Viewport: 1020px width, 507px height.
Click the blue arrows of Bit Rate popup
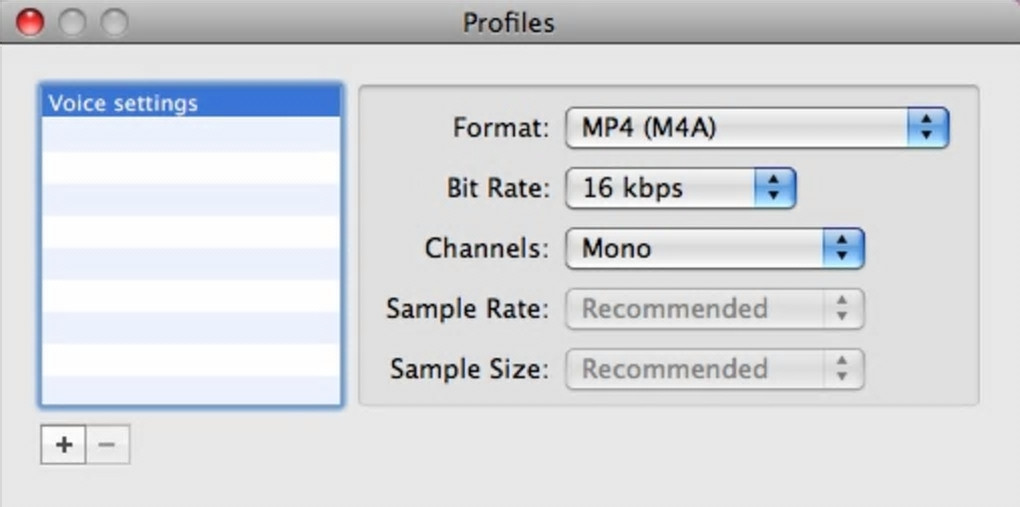click(x=773, y=188)
